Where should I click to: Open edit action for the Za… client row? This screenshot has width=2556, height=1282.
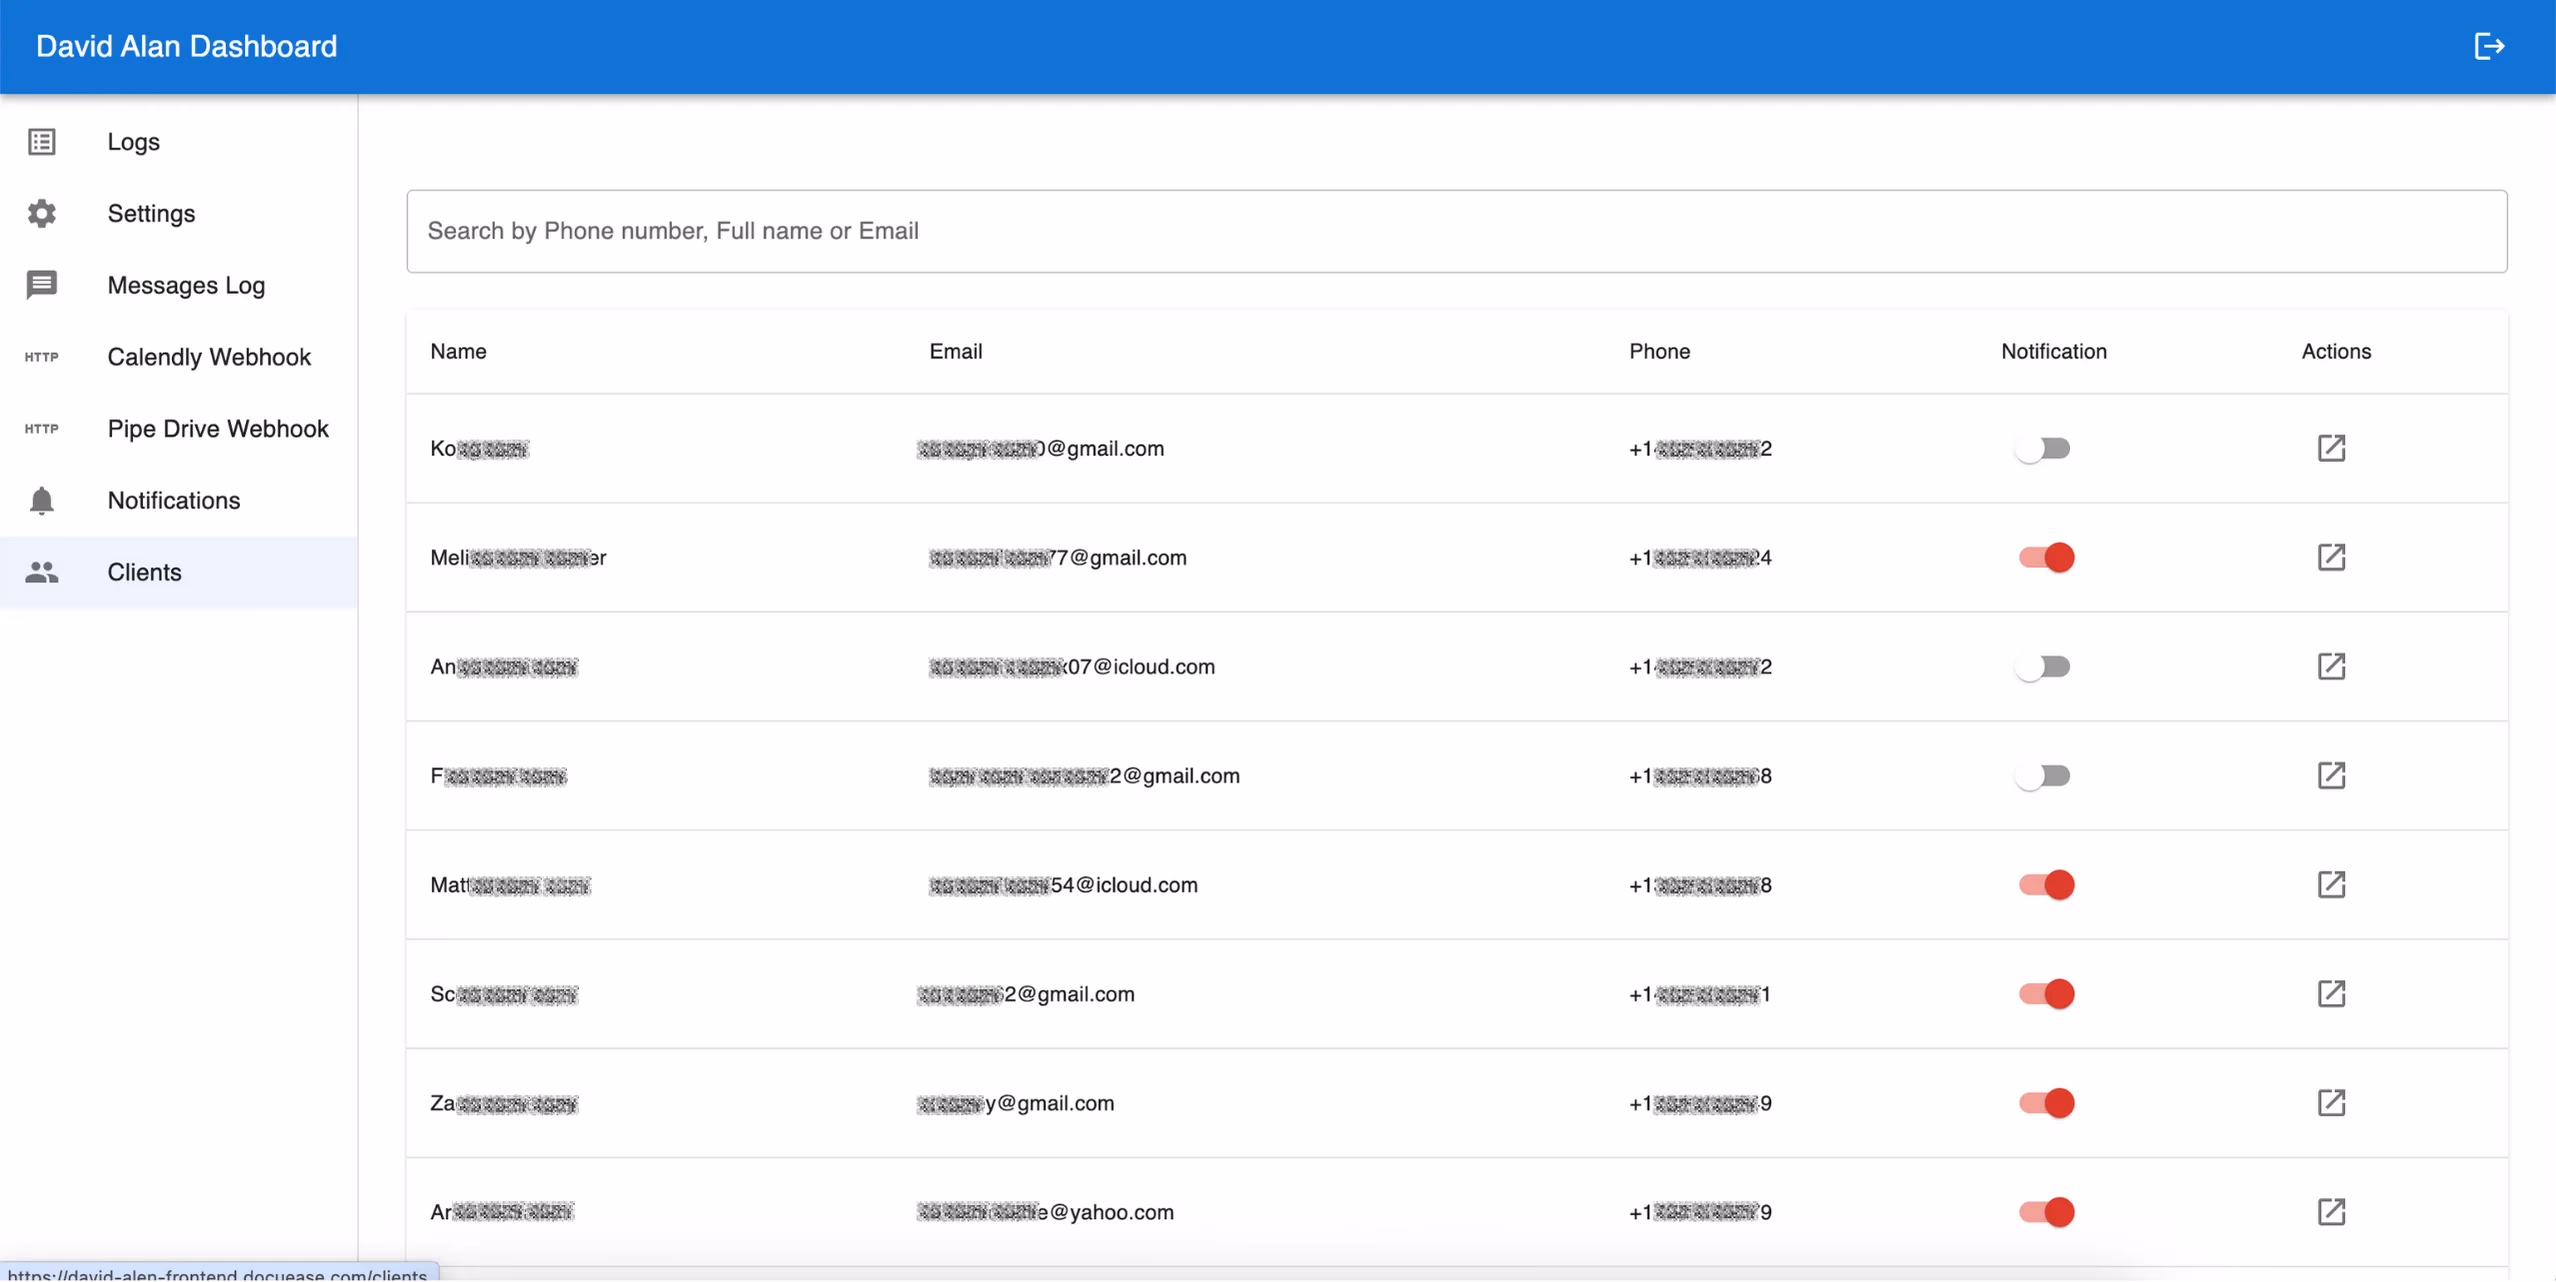click(2331, 1102)
